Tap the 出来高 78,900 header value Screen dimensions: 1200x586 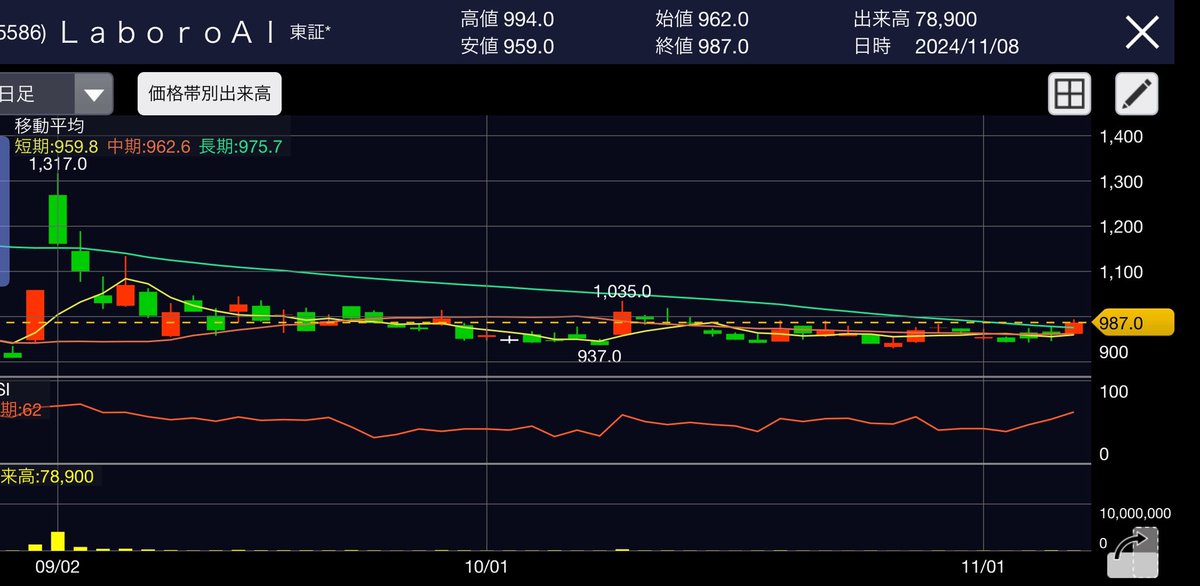[915, 19]
